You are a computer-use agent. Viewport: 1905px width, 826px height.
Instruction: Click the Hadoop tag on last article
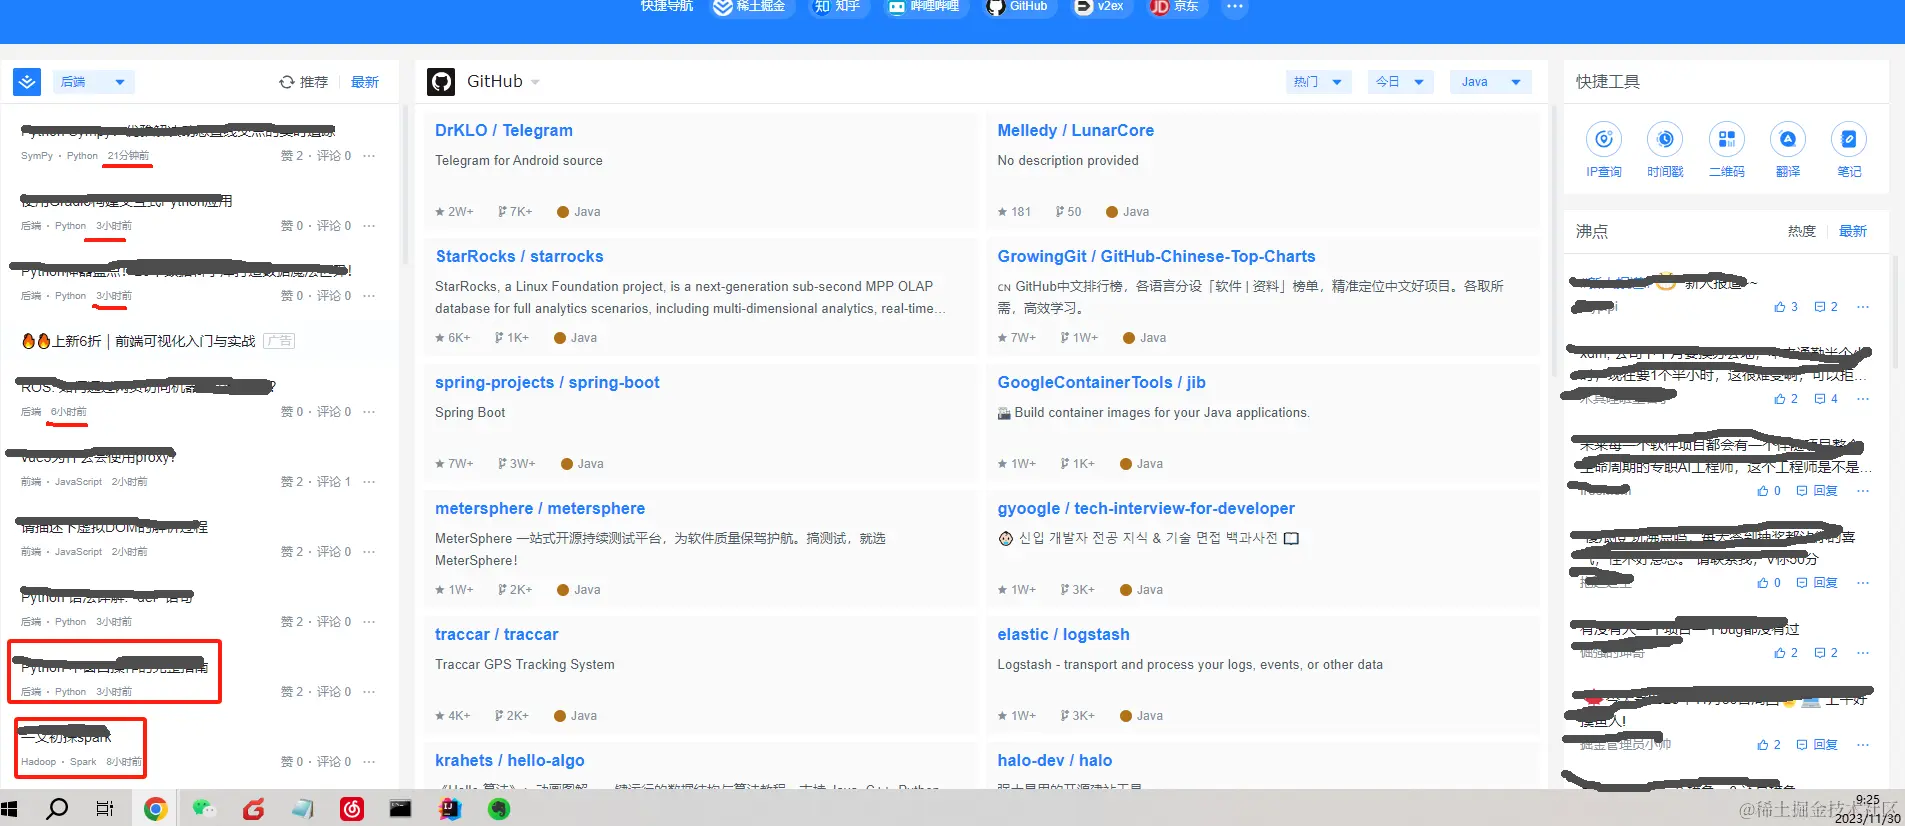pos(39,762)
